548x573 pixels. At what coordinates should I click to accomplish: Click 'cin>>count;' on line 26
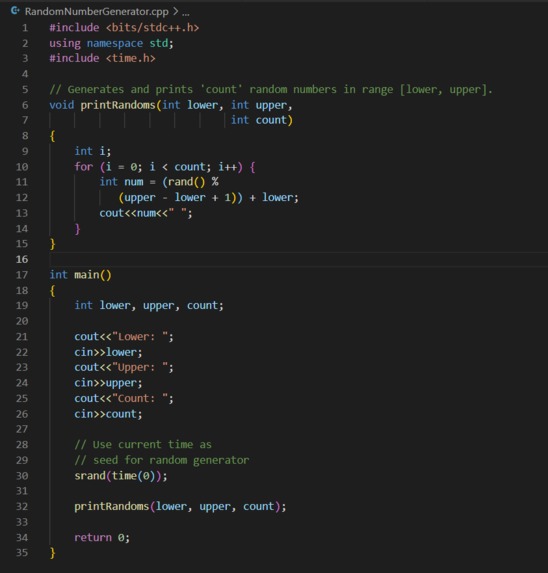109,414
